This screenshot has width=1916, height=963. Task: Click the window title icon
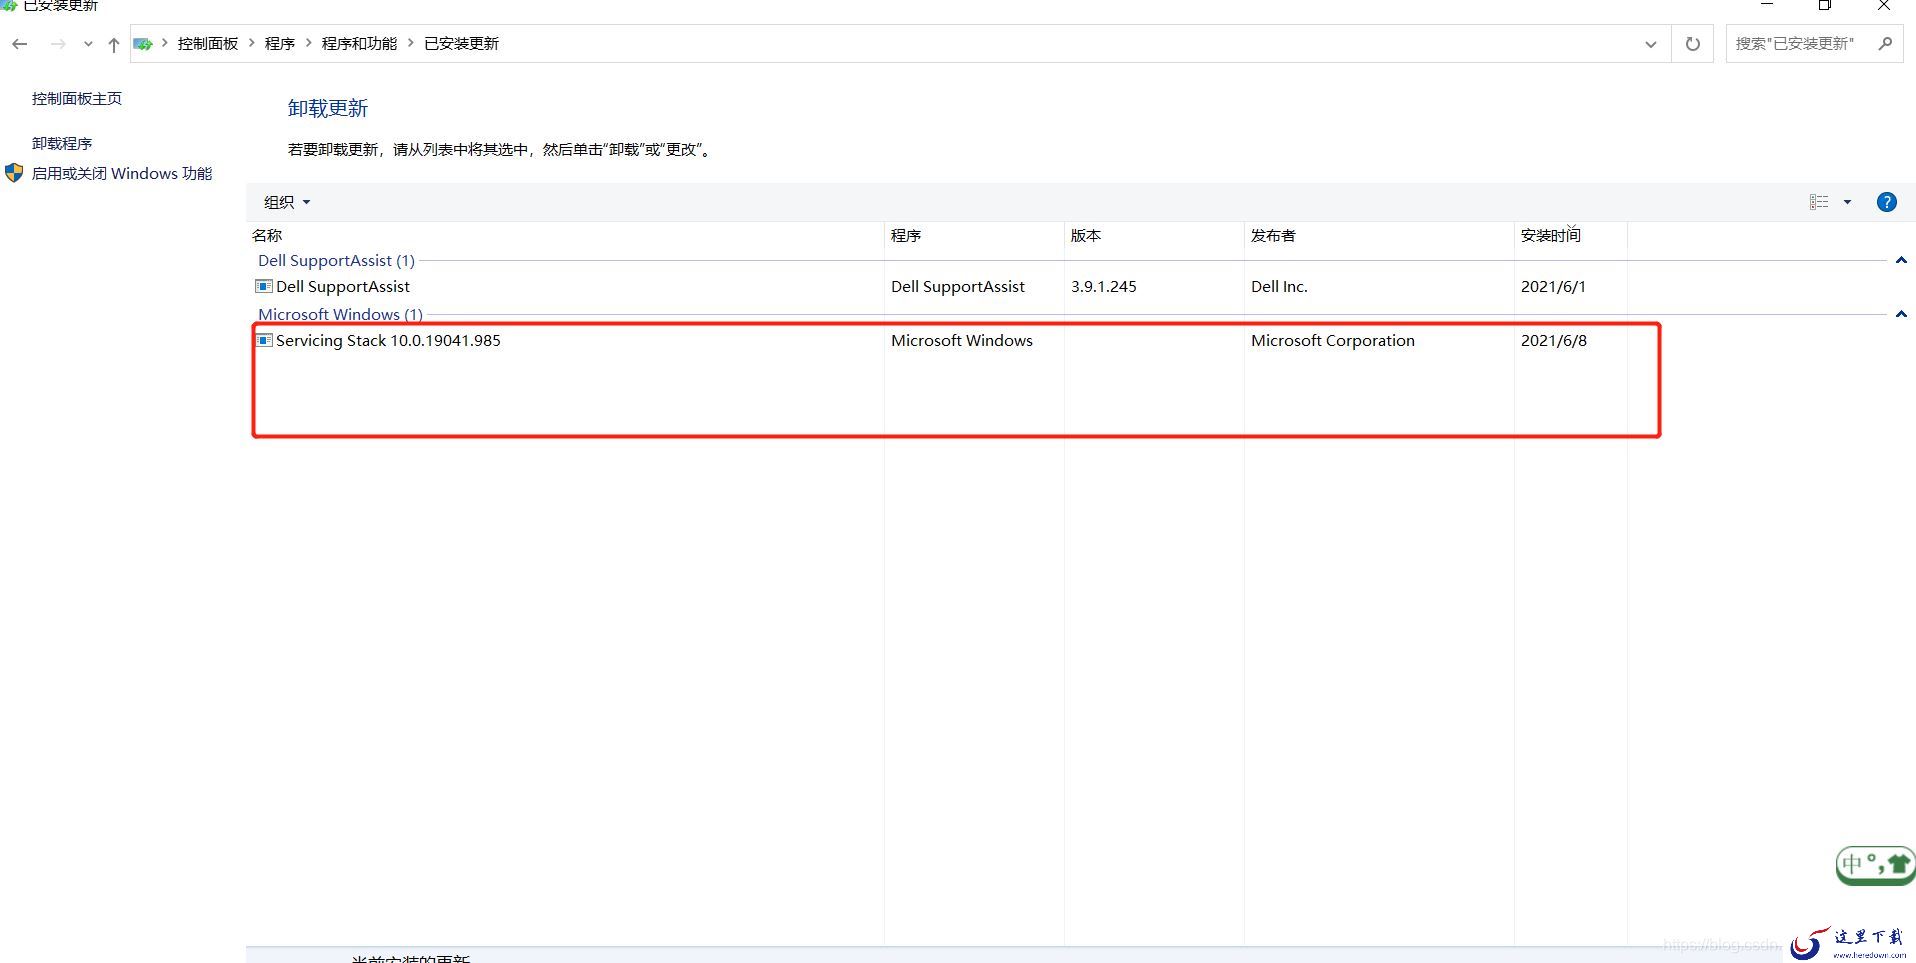click(9, 5)
